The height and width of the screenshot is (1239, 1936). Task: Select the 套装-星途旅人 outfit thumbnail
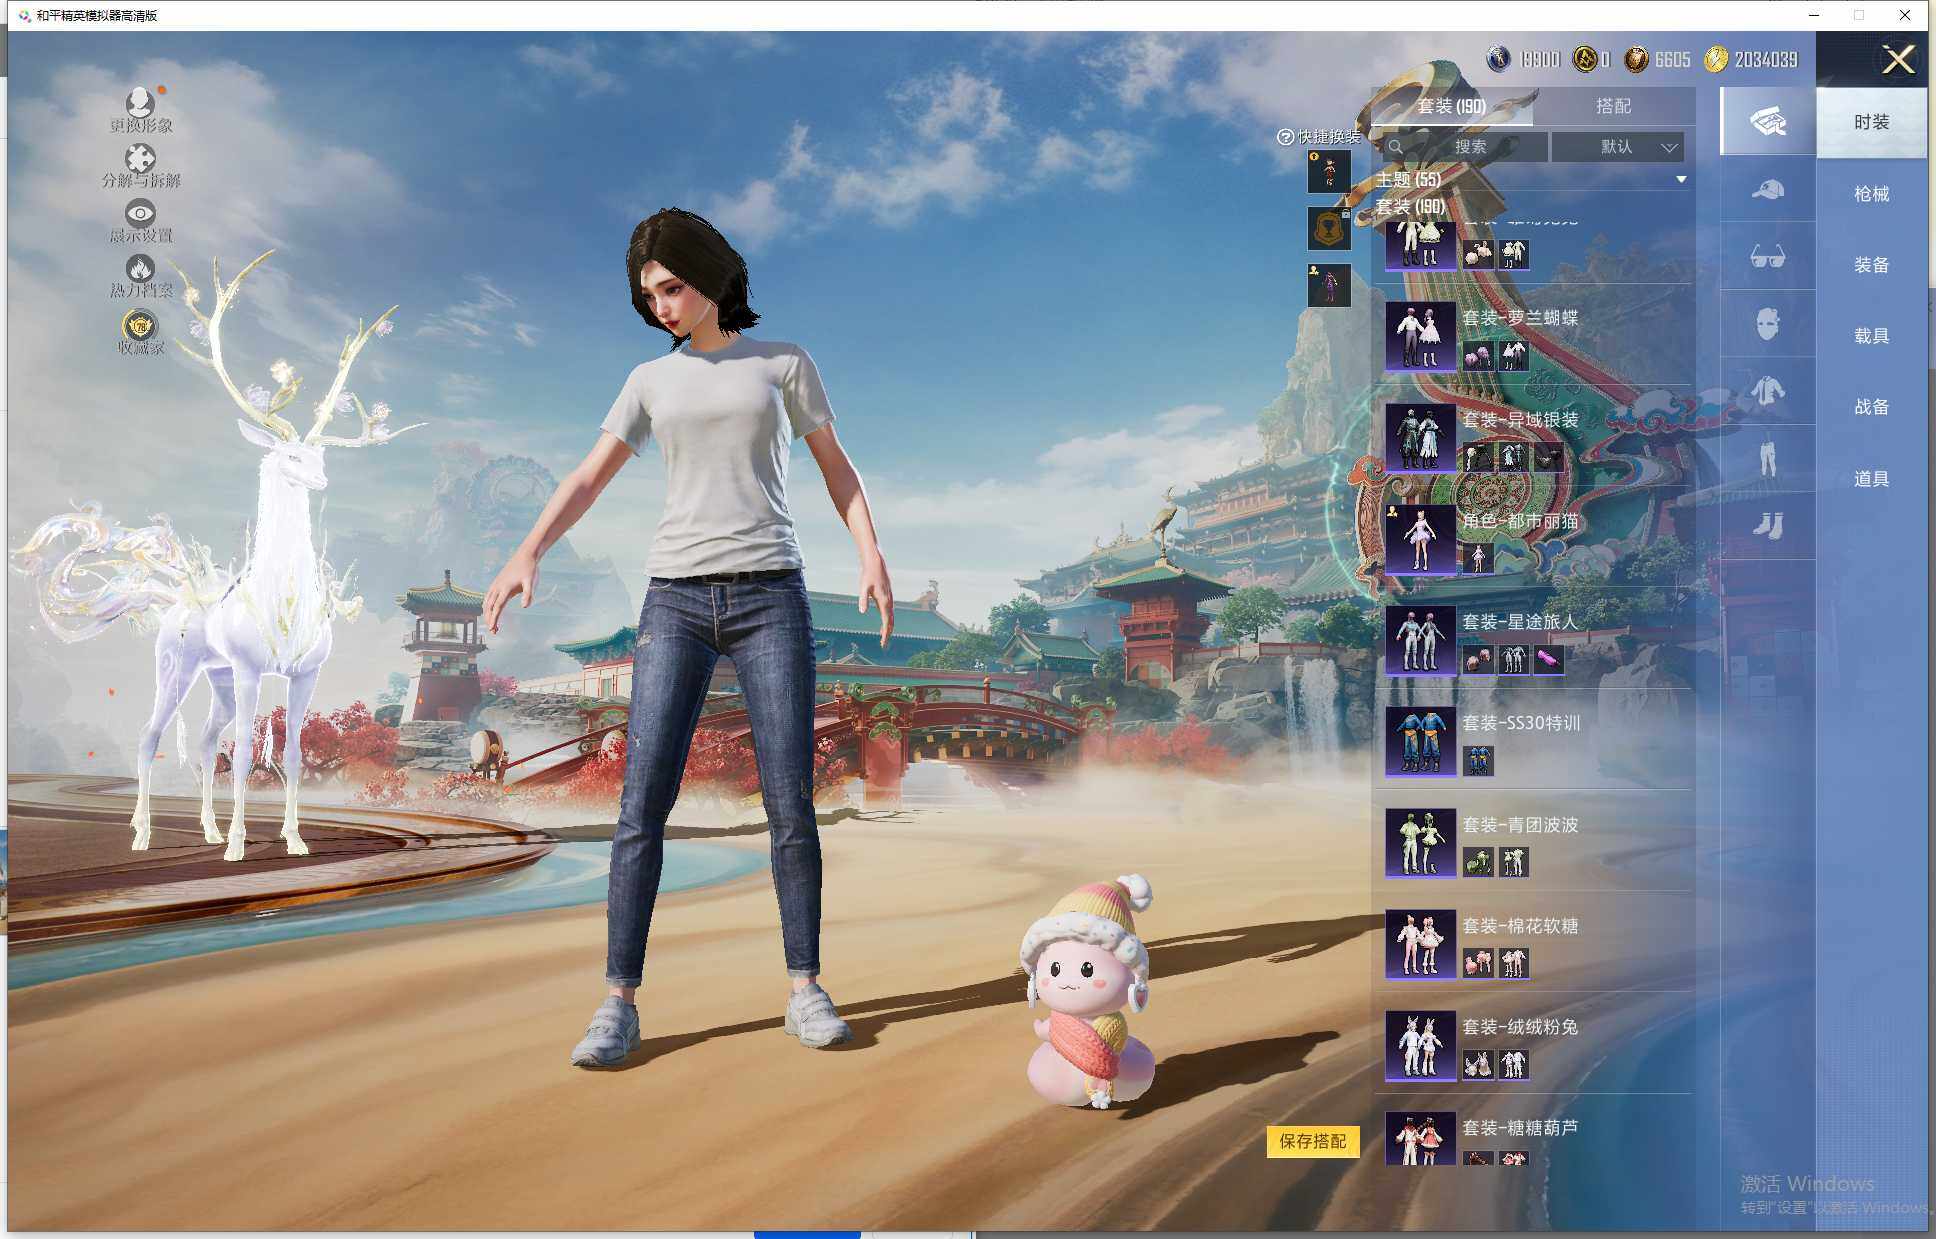click(1420, 640)
